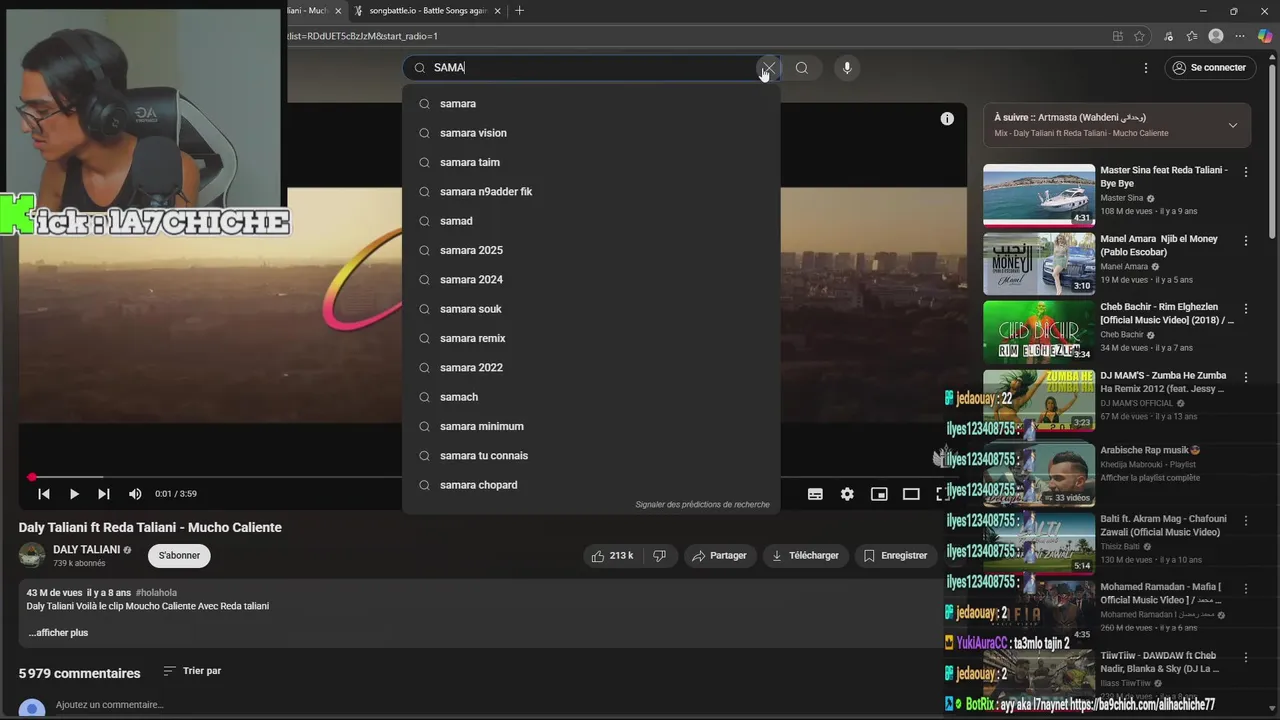Open options menu for Master Sina Bye Bye
Screen dimensions: 1280x720
click(x=1246, y=172)
